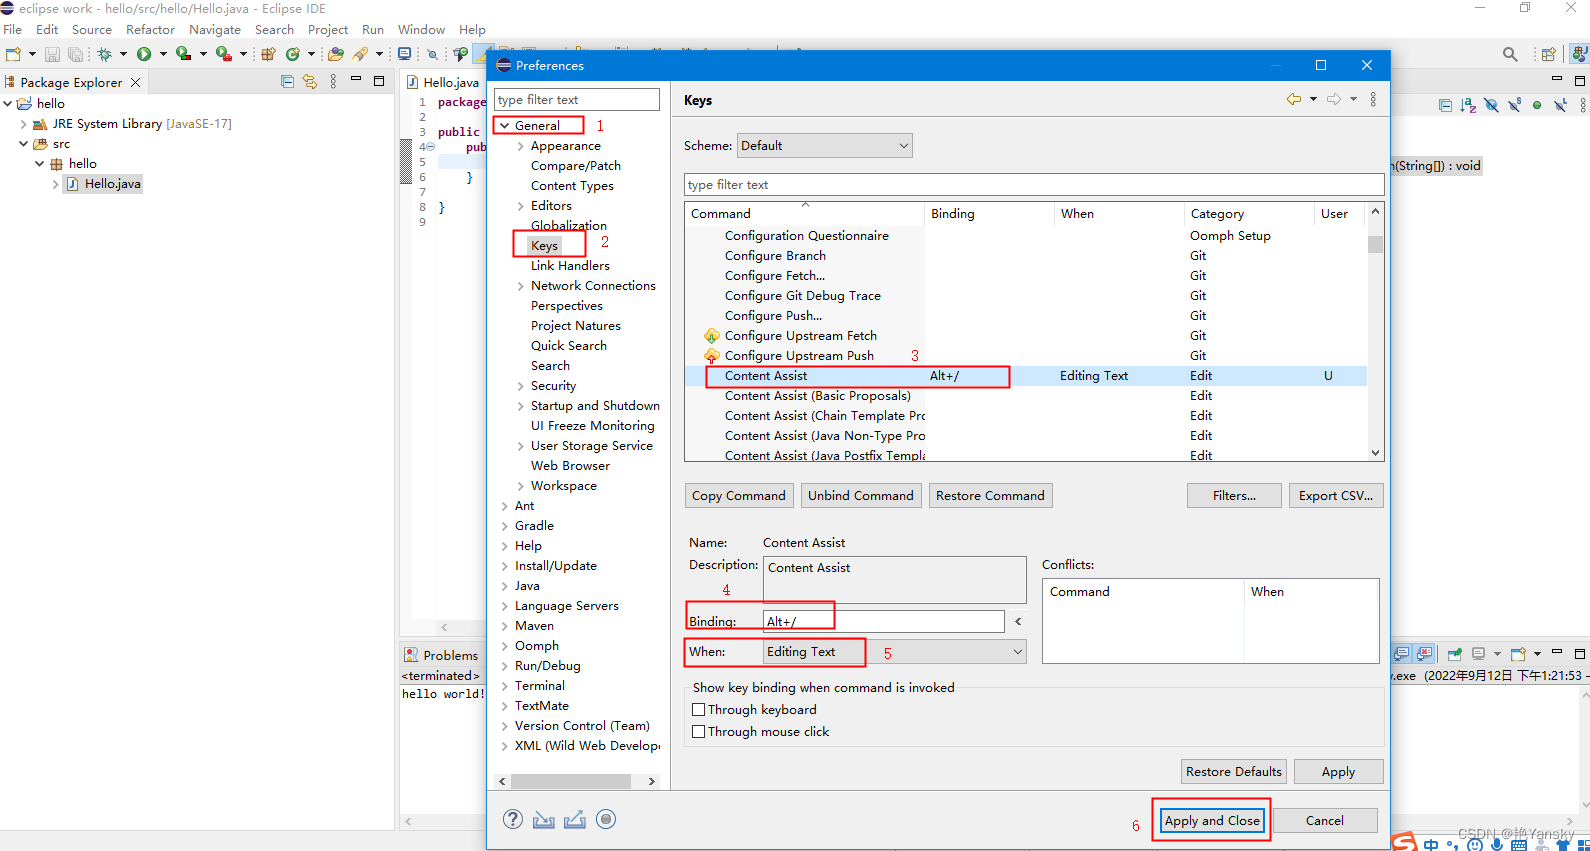Toggle Hide Non-Public Members (green dot)
The height and width of the screenshot is (851, 1590).
[1537, 105]
